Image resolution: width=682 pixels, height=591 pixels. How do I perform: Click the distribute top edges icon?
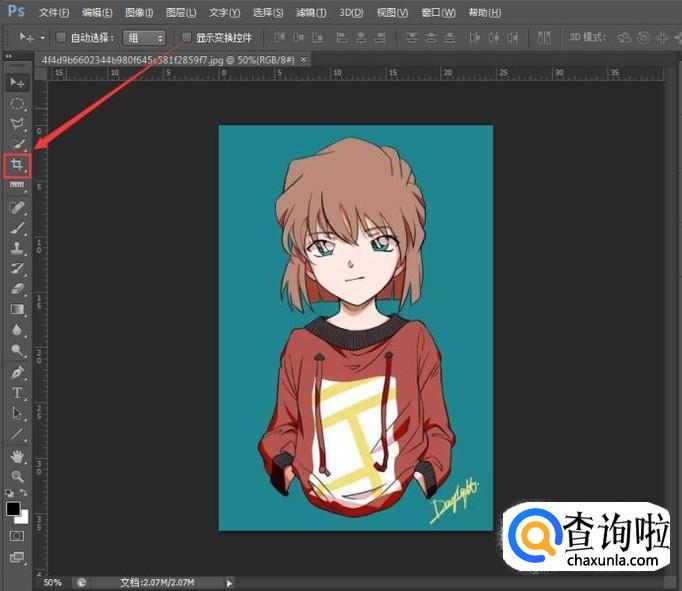pyautogui.click(x=412, y=38)
